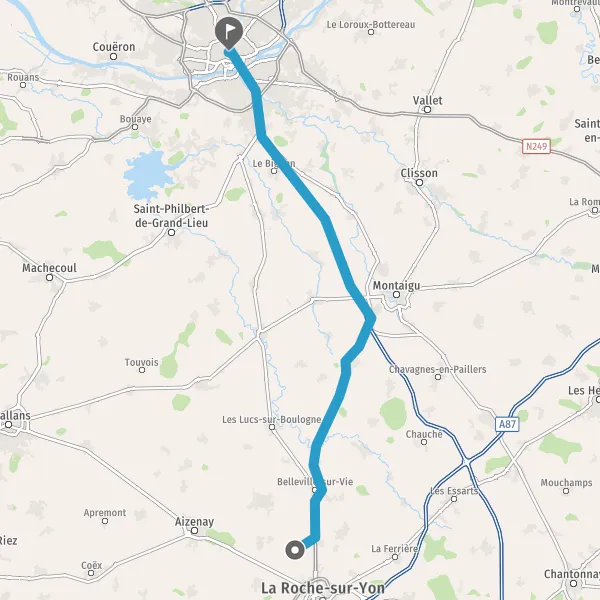Select the Clisson town marker
600x600 pixels.
click(x=419, y=183)
